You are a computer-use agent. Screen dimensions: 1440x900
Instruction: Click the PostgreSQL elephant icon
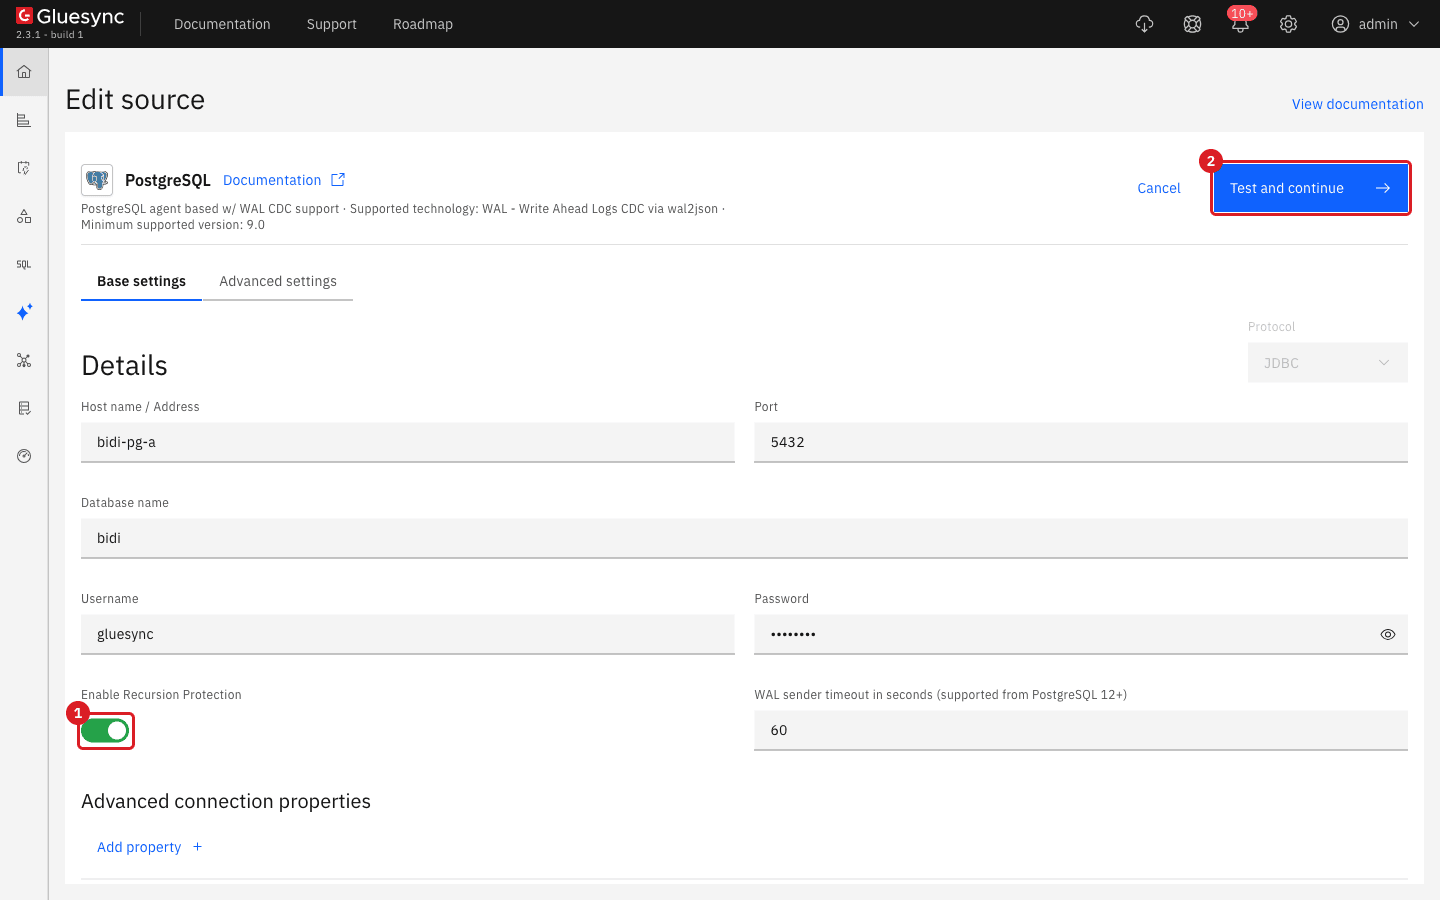pyautogui.click(x=97, y=180)
